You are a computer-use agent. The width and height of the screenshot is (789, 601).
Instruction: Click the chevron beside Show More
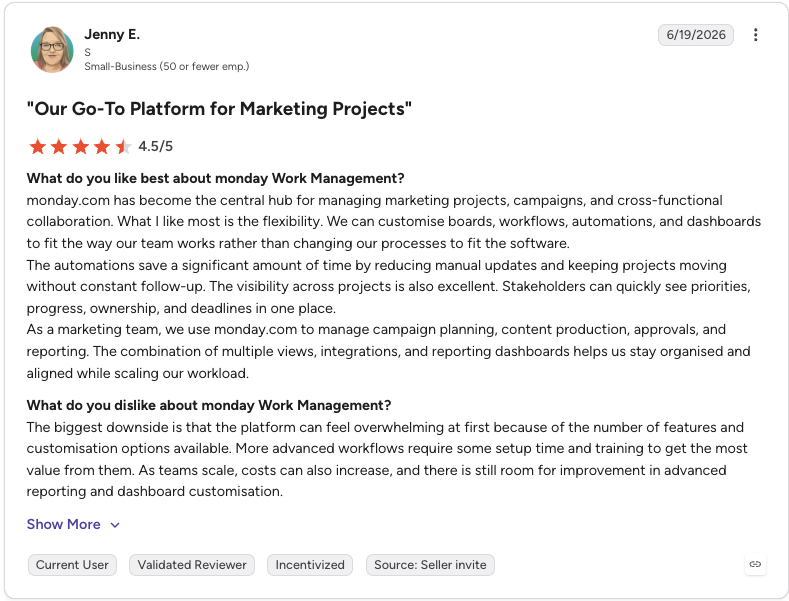(115, 525)
